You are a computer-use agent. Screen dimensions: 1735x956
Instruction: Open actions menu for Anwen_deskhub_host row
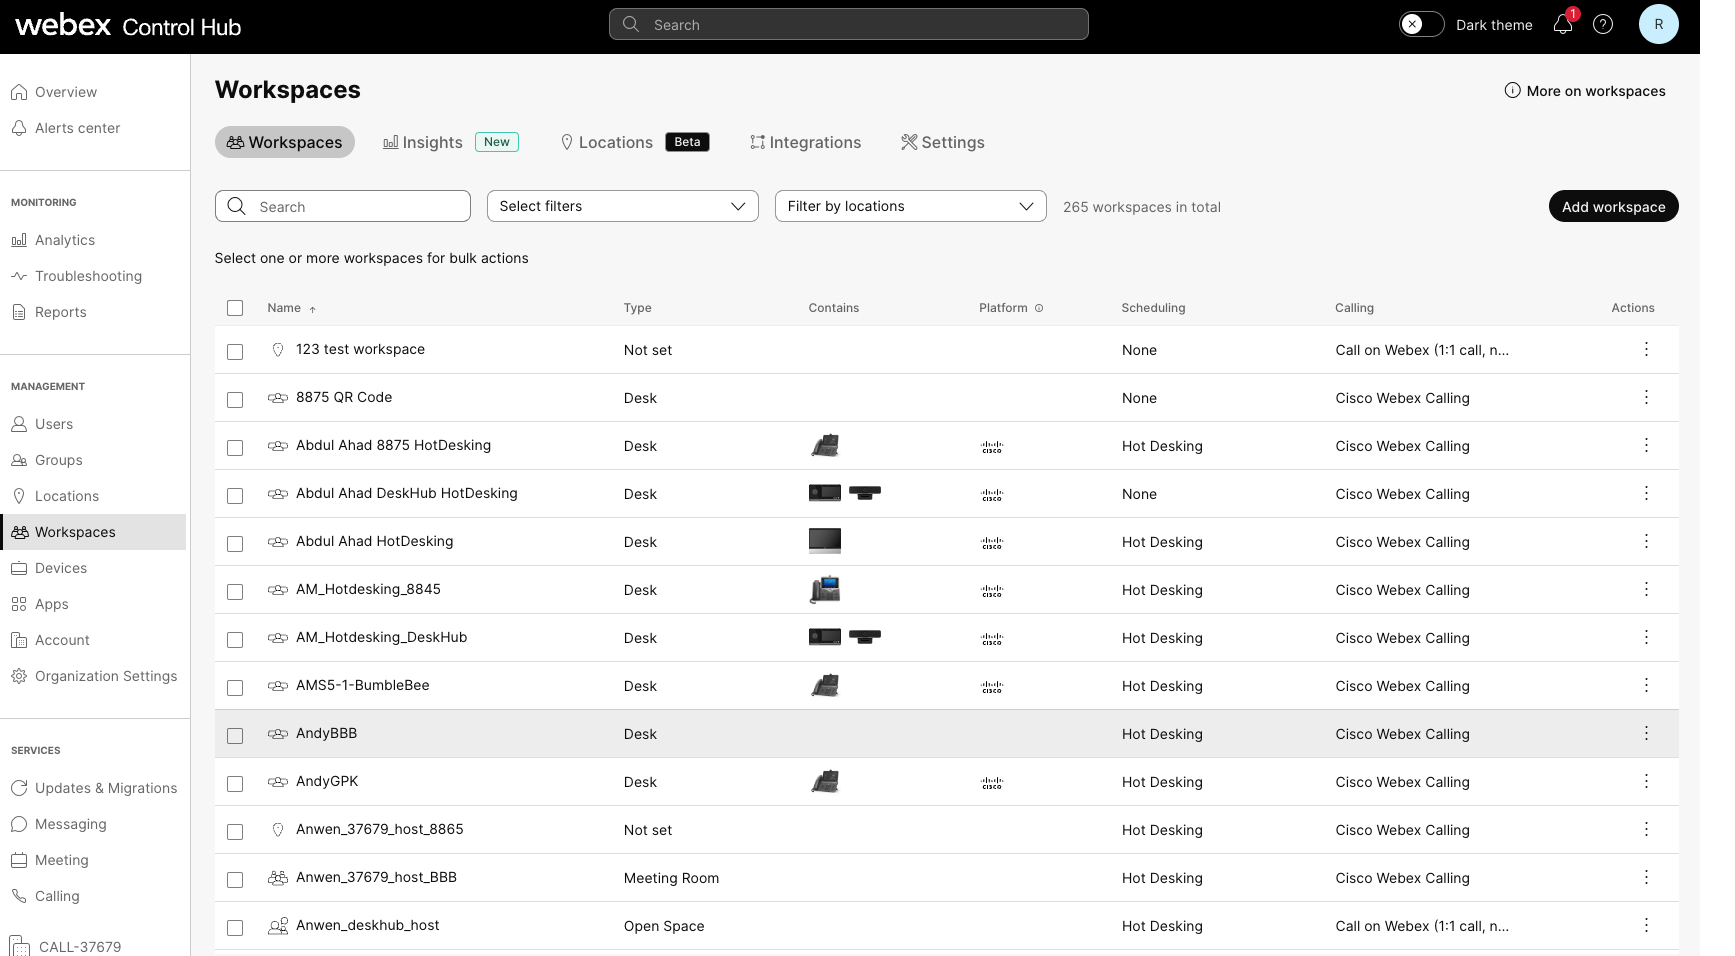[x=1646, y=925]
